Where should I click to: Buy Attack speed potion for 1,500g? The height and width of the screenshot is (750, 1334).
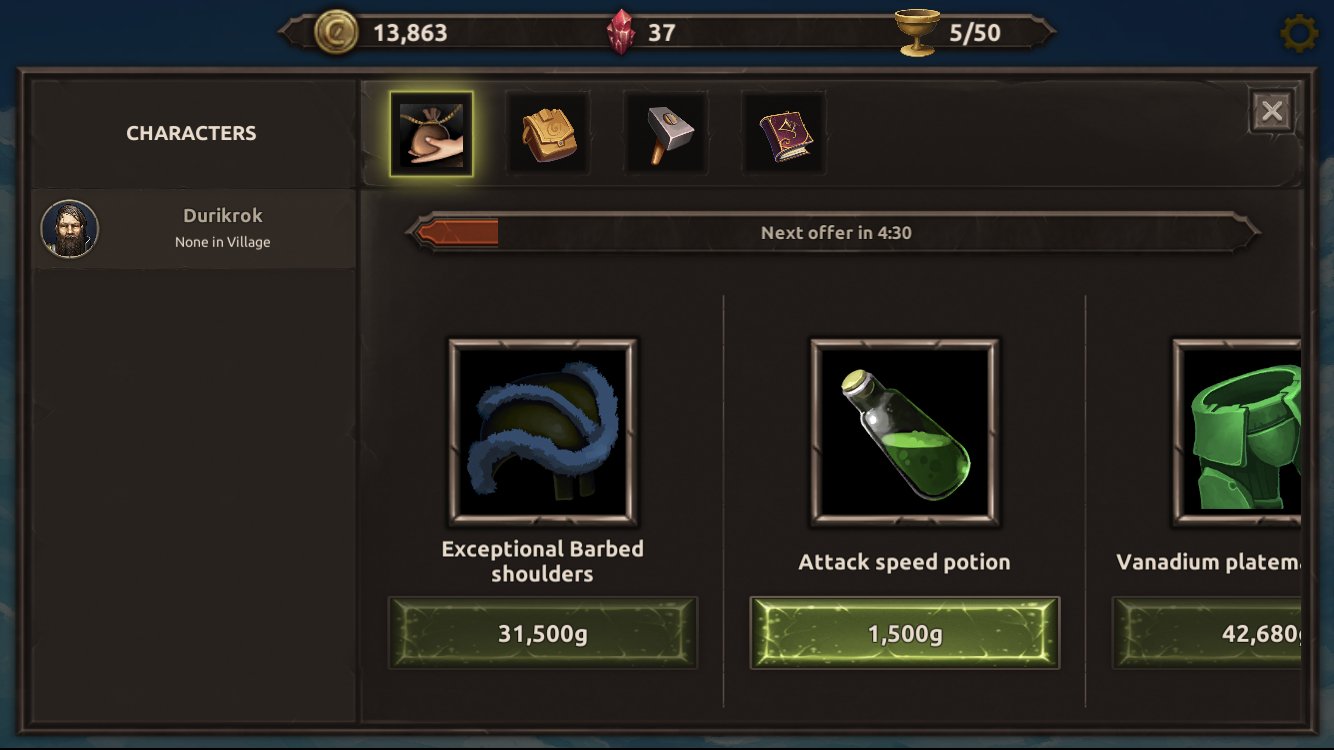click(x=905, y=633)
